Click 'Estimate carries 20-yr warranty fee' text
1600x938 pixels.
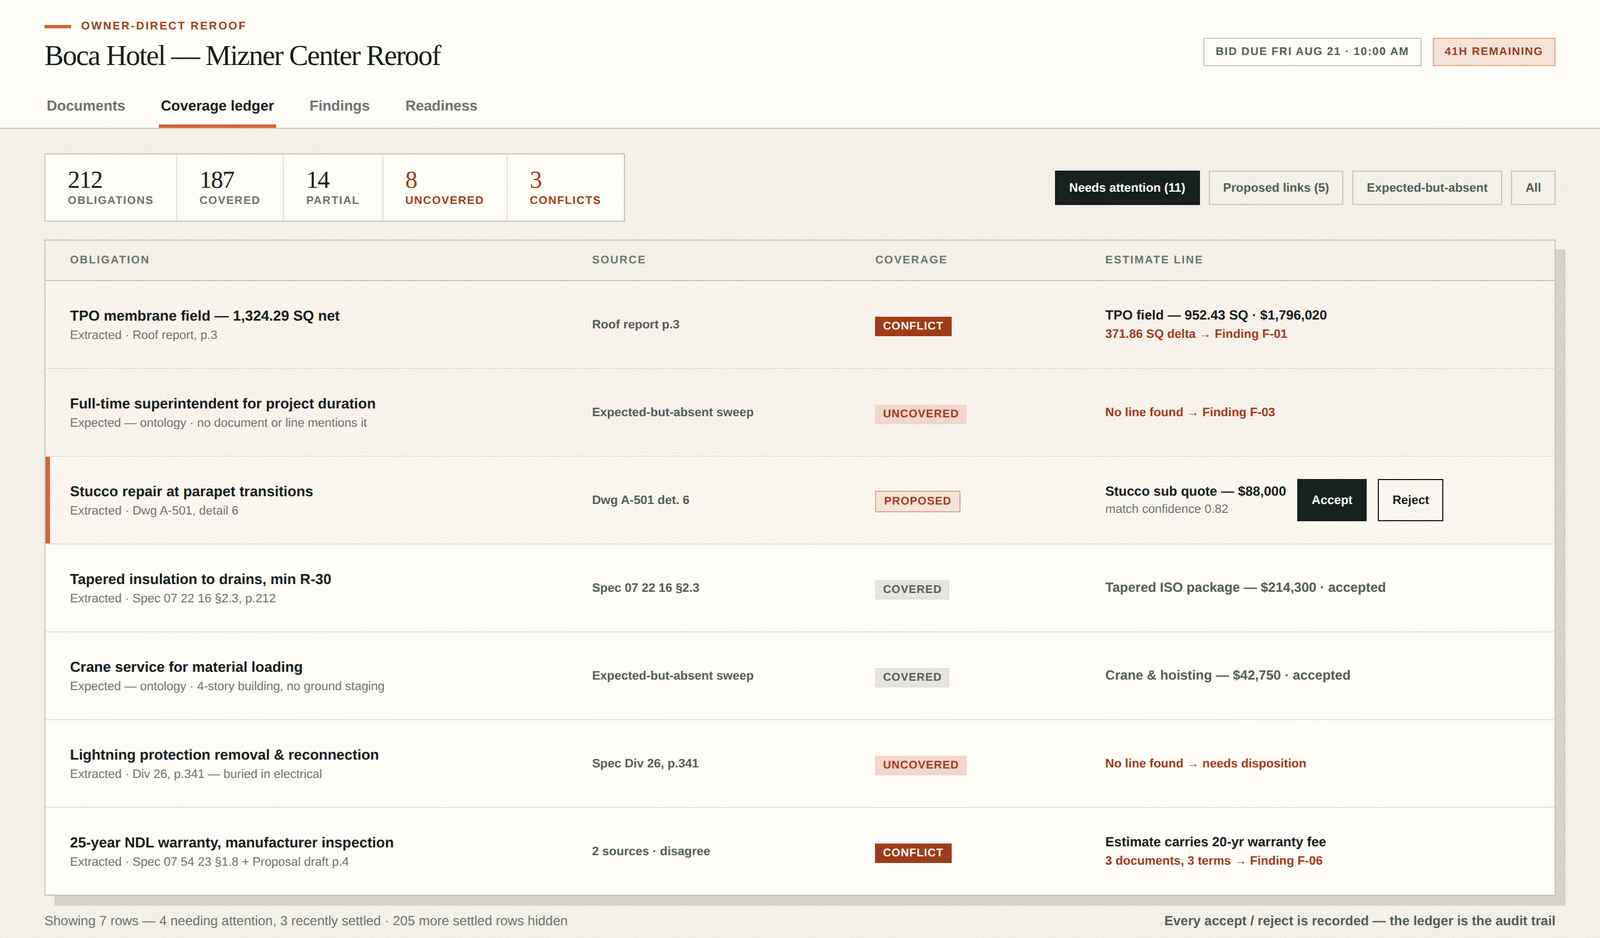coord(1216,842)
